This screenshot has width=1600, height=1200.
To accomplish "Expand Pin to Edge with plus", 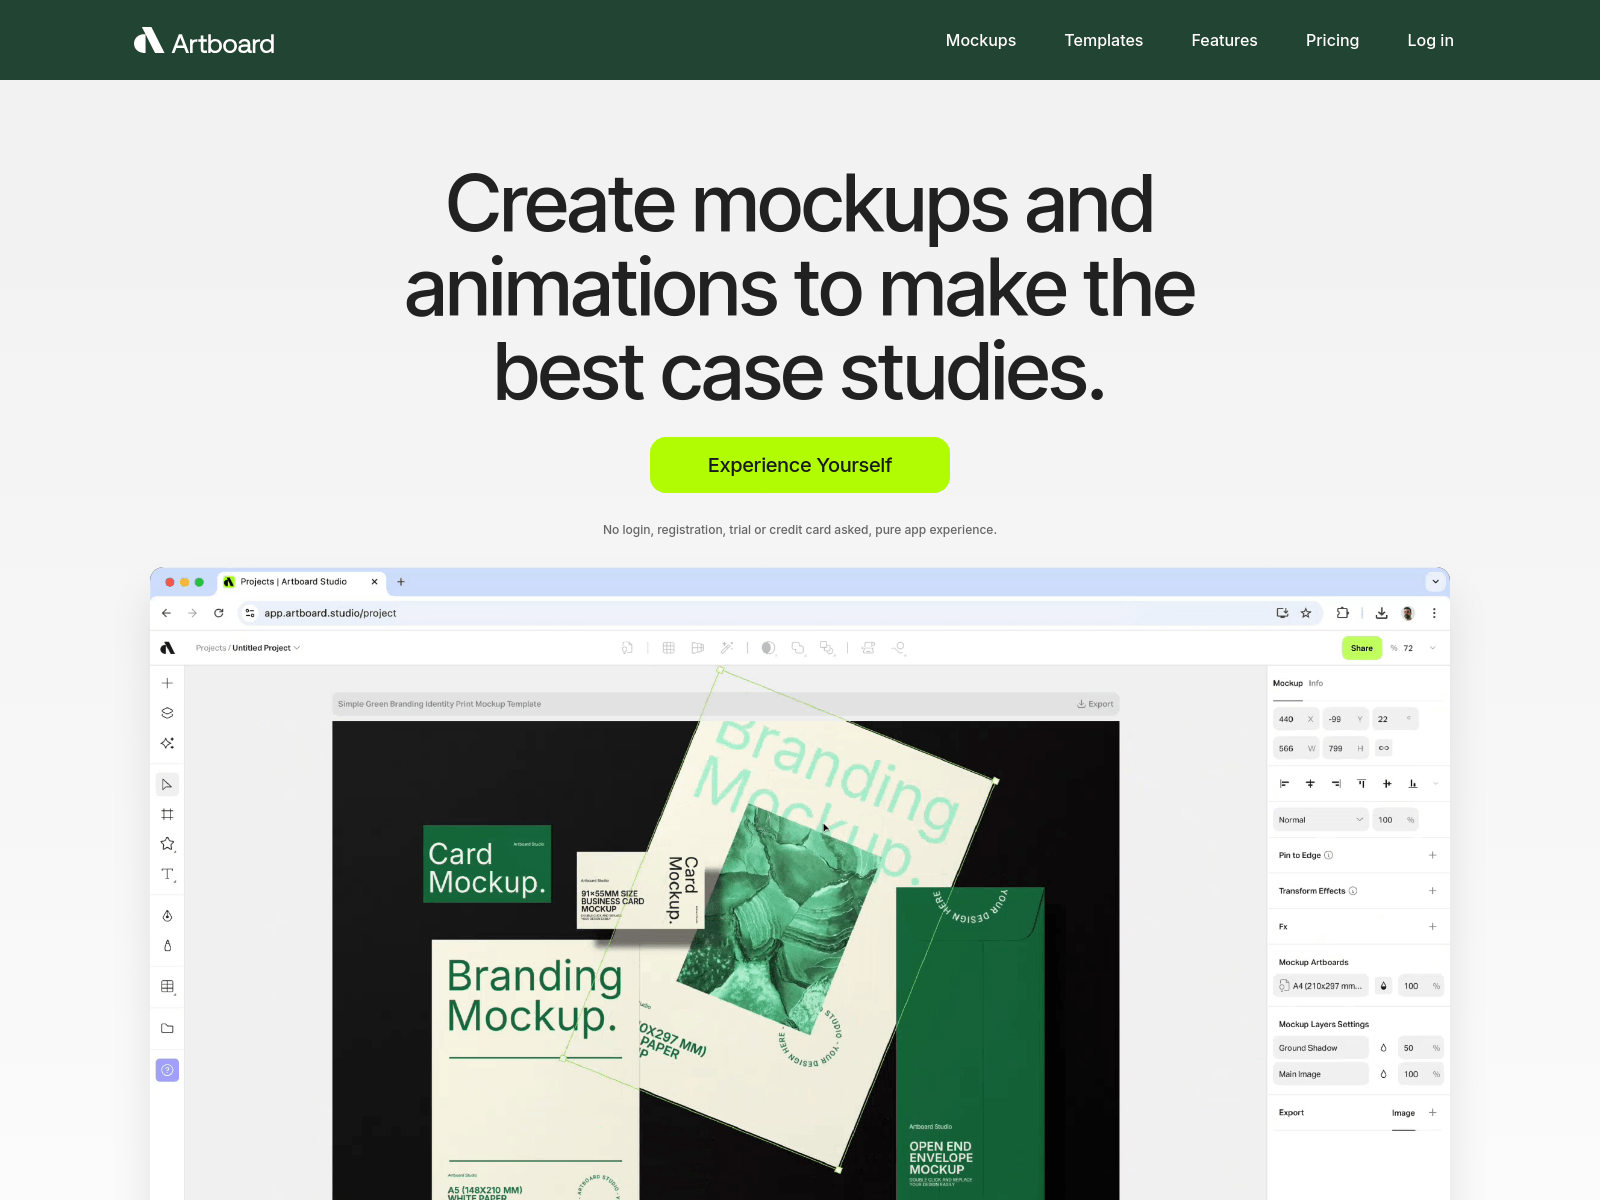I will (1432, 855).
